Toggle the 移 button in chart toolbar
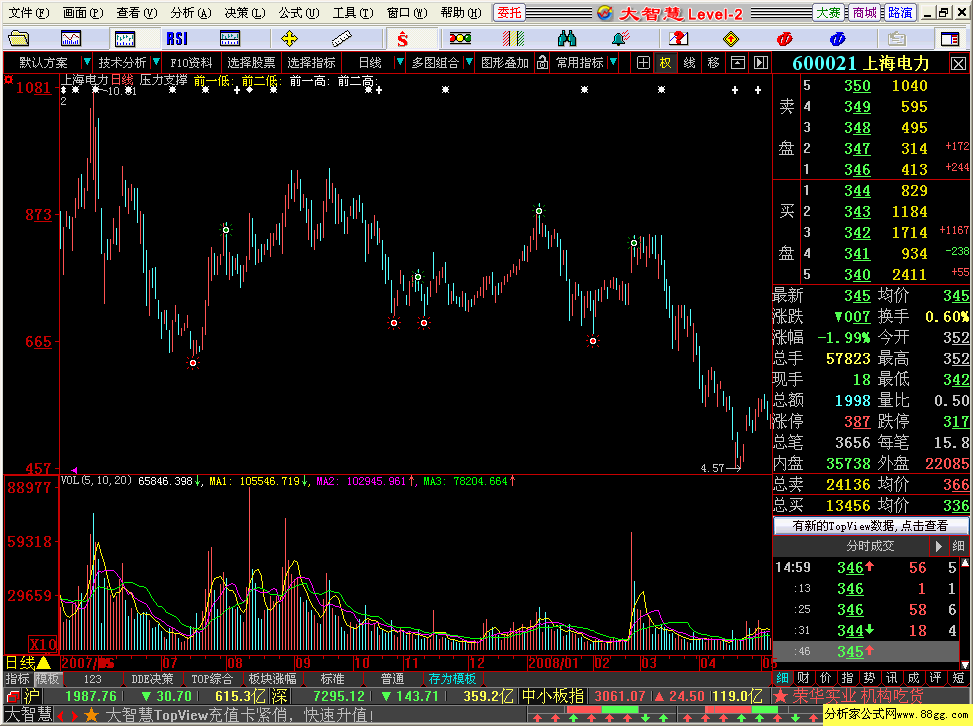This screenshot has width=973, height=726. click(713, 63)
